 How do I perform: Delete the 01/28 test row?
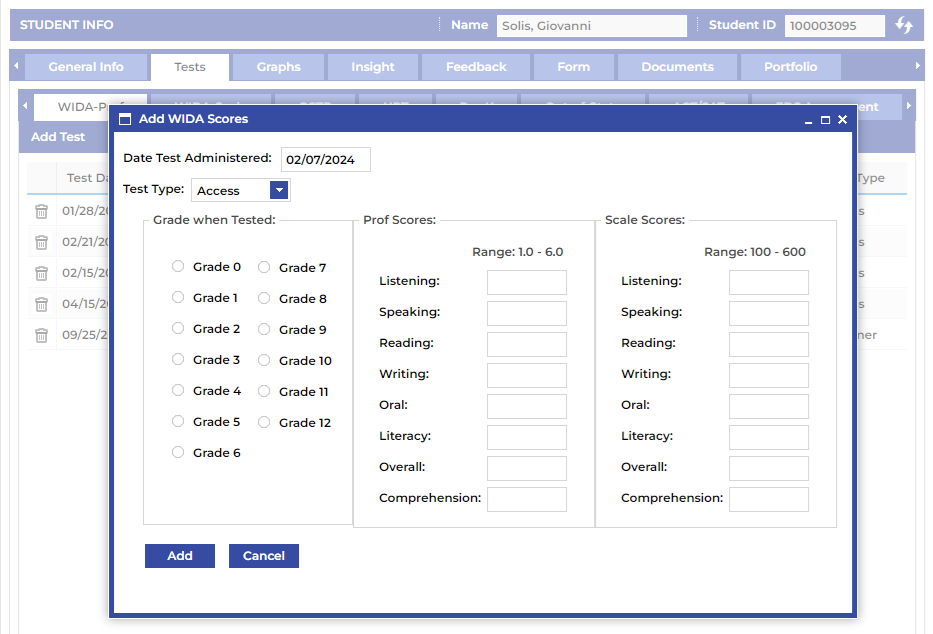click(x=41, y=211)
